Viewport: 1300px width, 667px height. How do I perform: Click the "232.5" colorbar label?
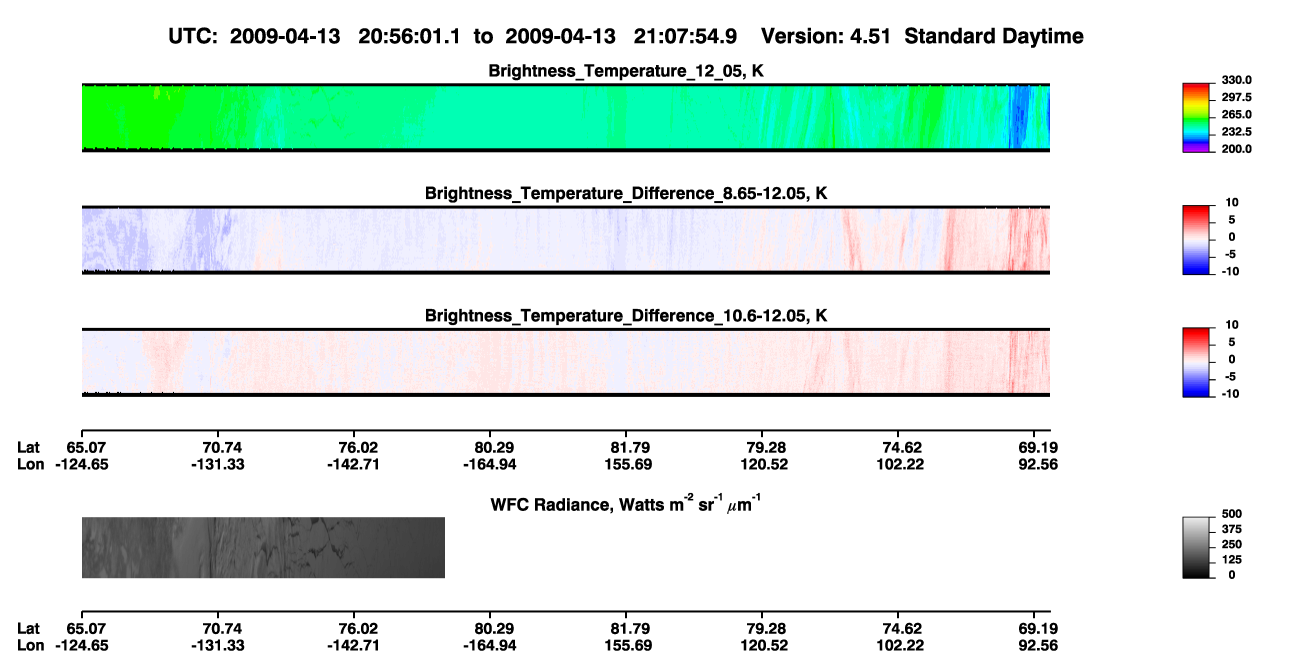[1237, 132]
